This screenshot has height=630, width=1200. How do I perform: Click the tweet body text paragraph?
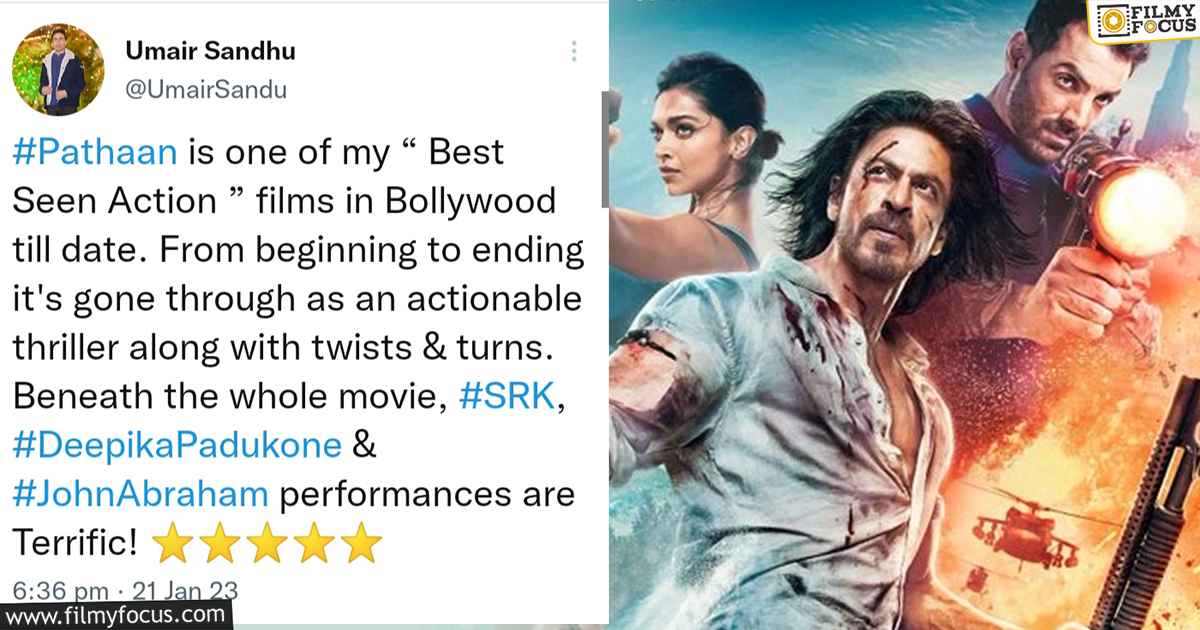pos(298,346)
